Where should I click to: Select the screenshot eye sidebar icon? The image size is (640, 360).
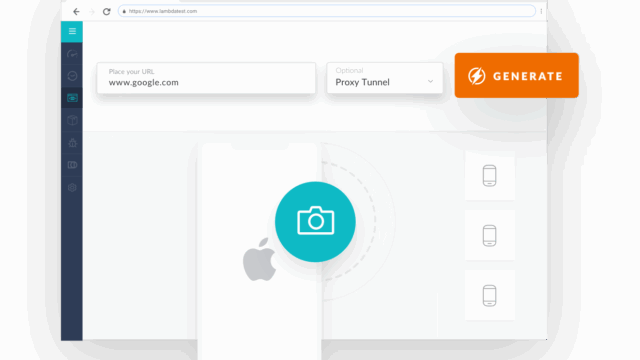click(x=72, y=98)
